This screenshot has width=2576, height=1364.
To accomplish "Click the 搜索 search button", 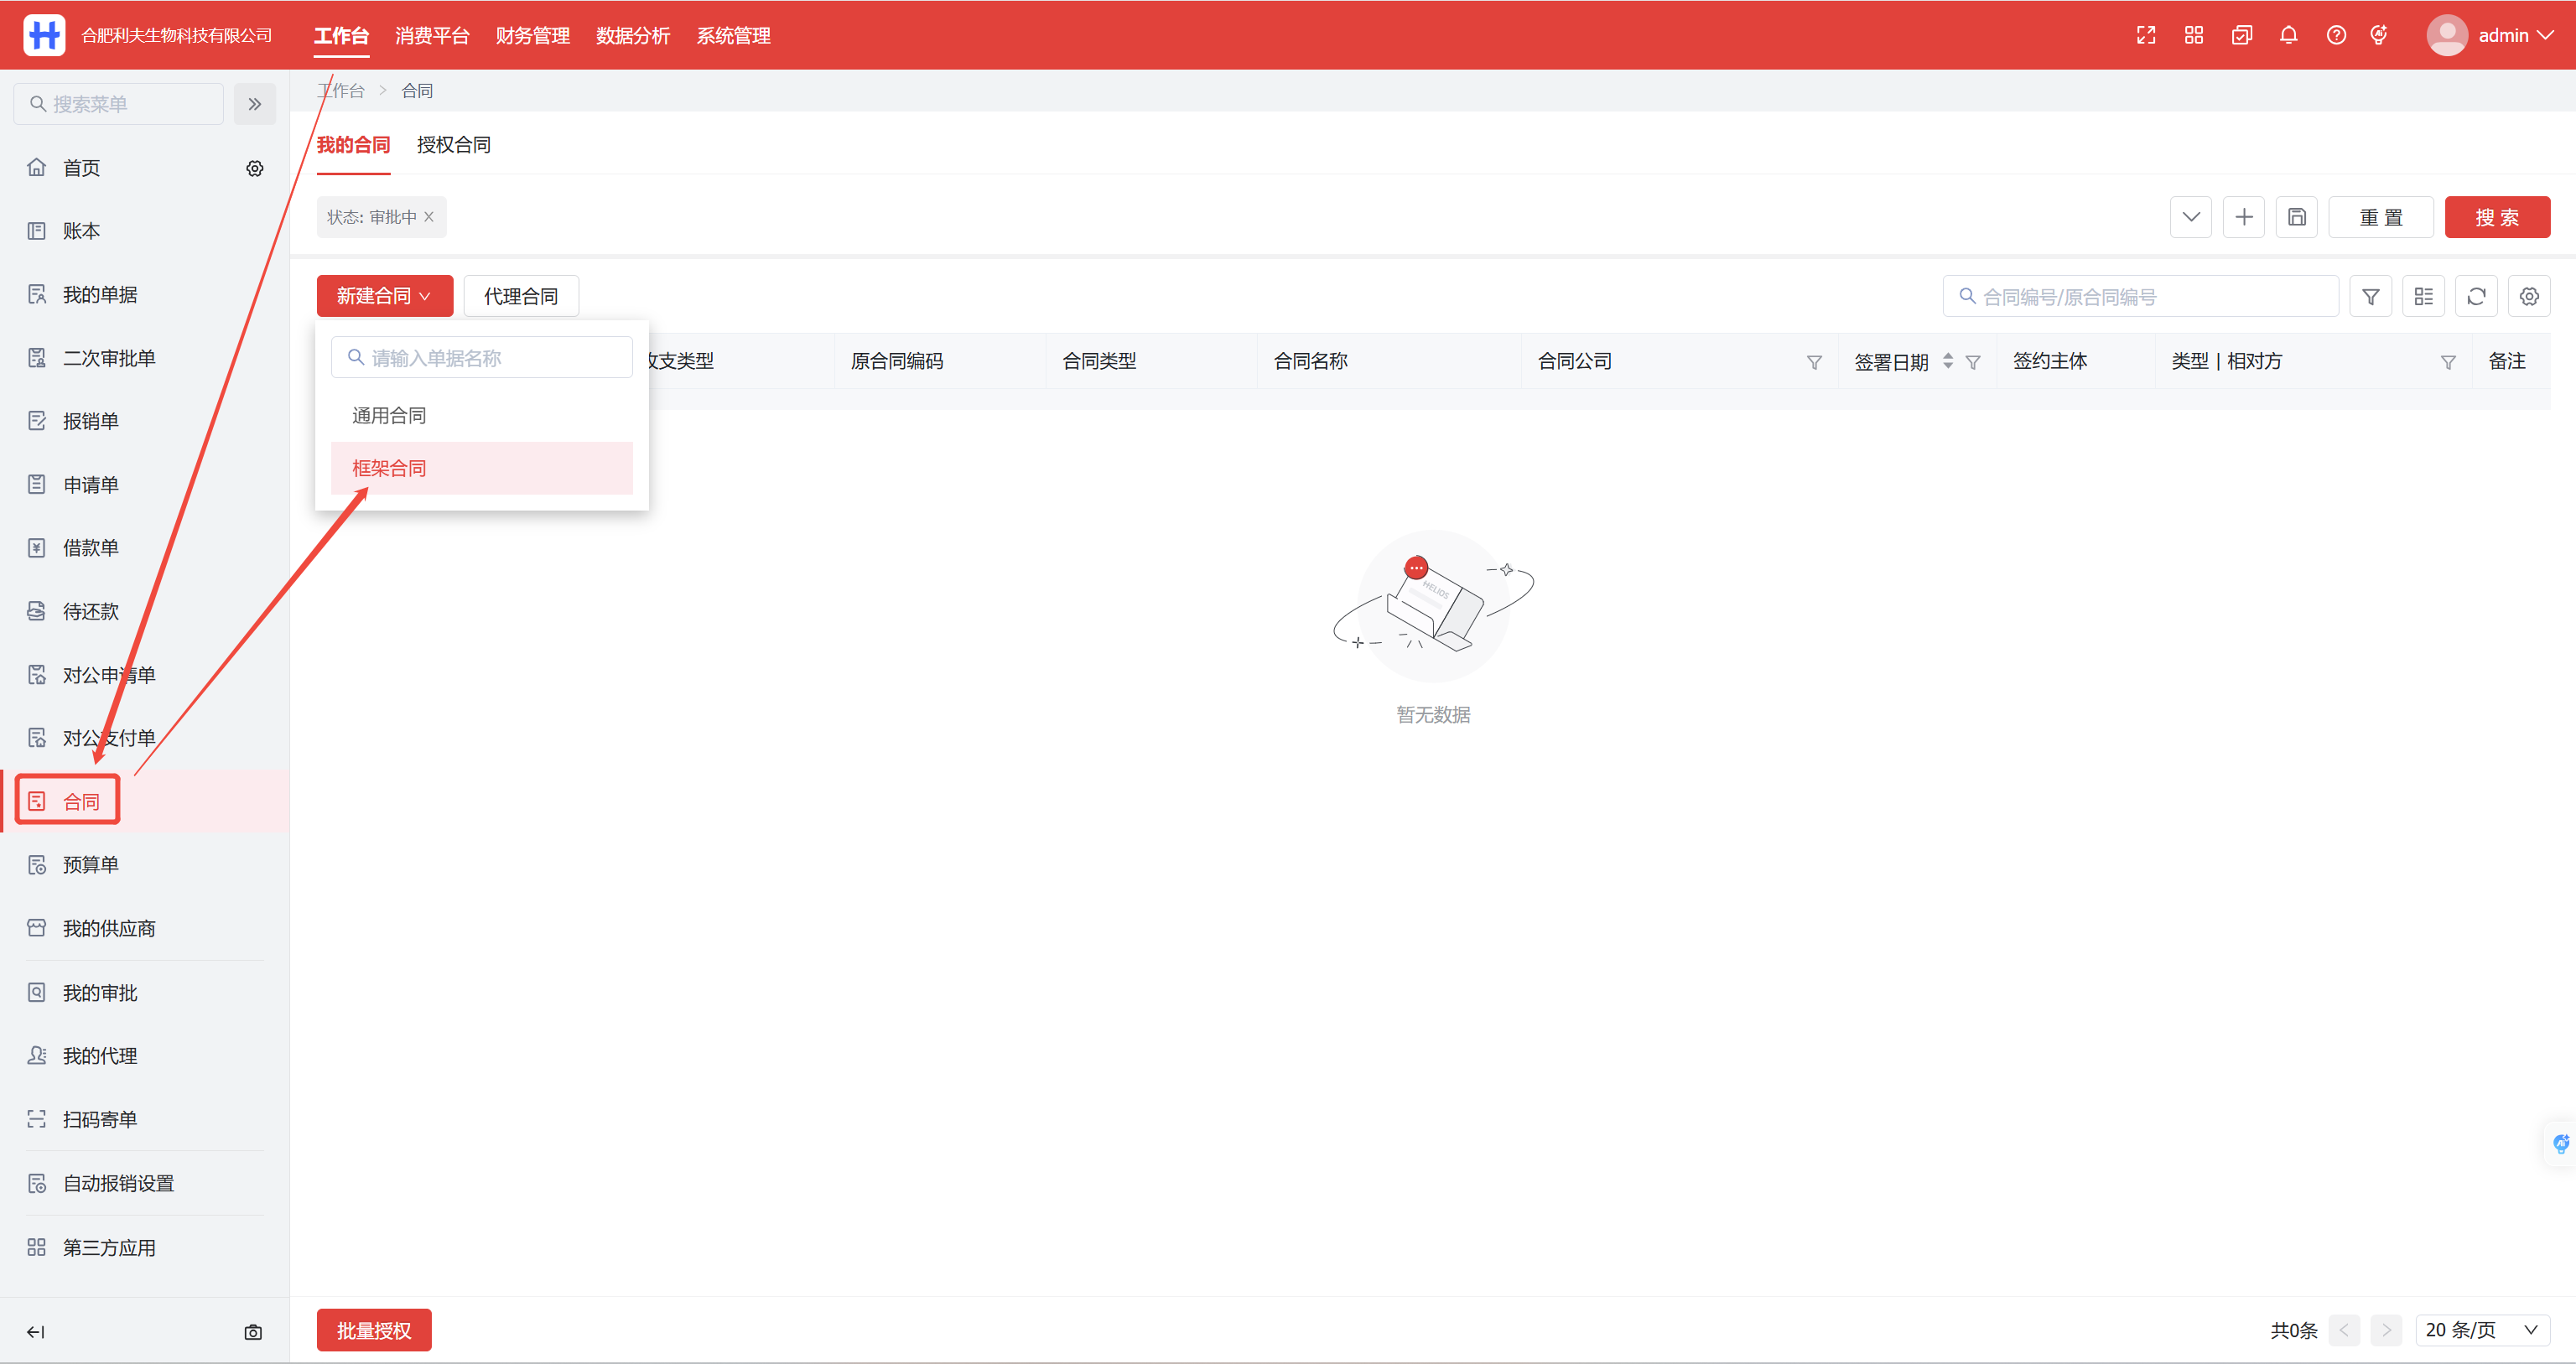I will [x=2497, y=217].
